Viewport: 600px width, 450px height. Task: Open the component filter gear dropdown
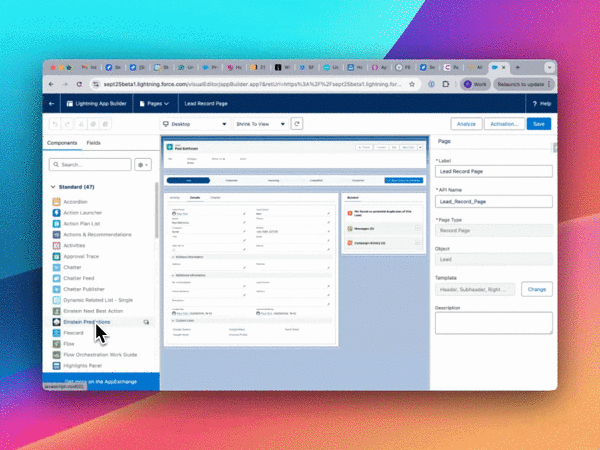[x=145, y=164]
